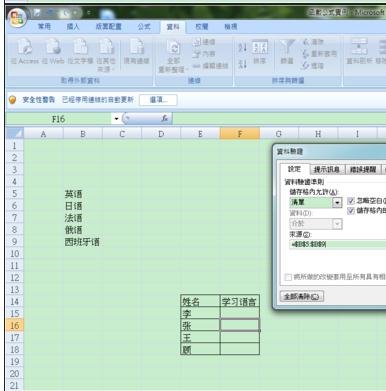Open the Home ribbon tab
Screen dimensions: 386x391
[x=44, y=26]
